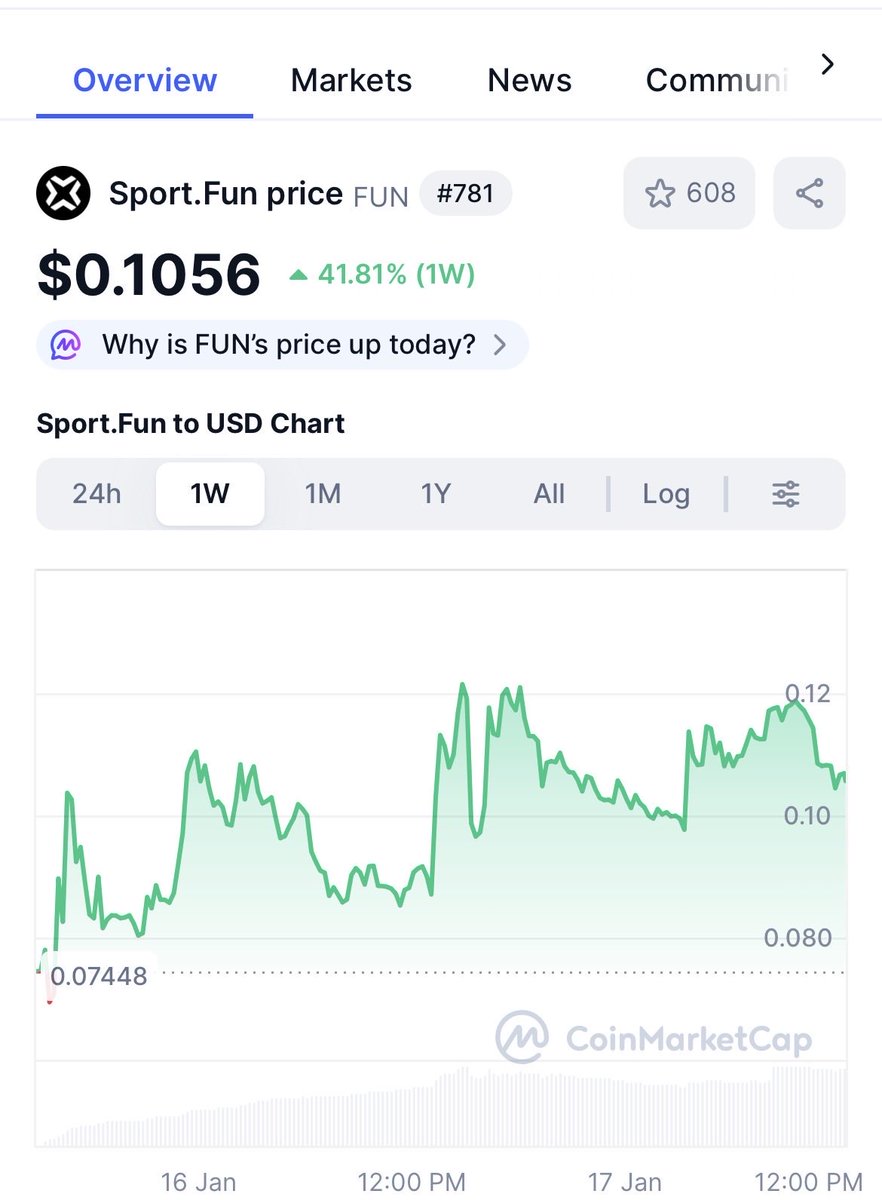
Task: Switch to the Markets tab
Action: 351,80
